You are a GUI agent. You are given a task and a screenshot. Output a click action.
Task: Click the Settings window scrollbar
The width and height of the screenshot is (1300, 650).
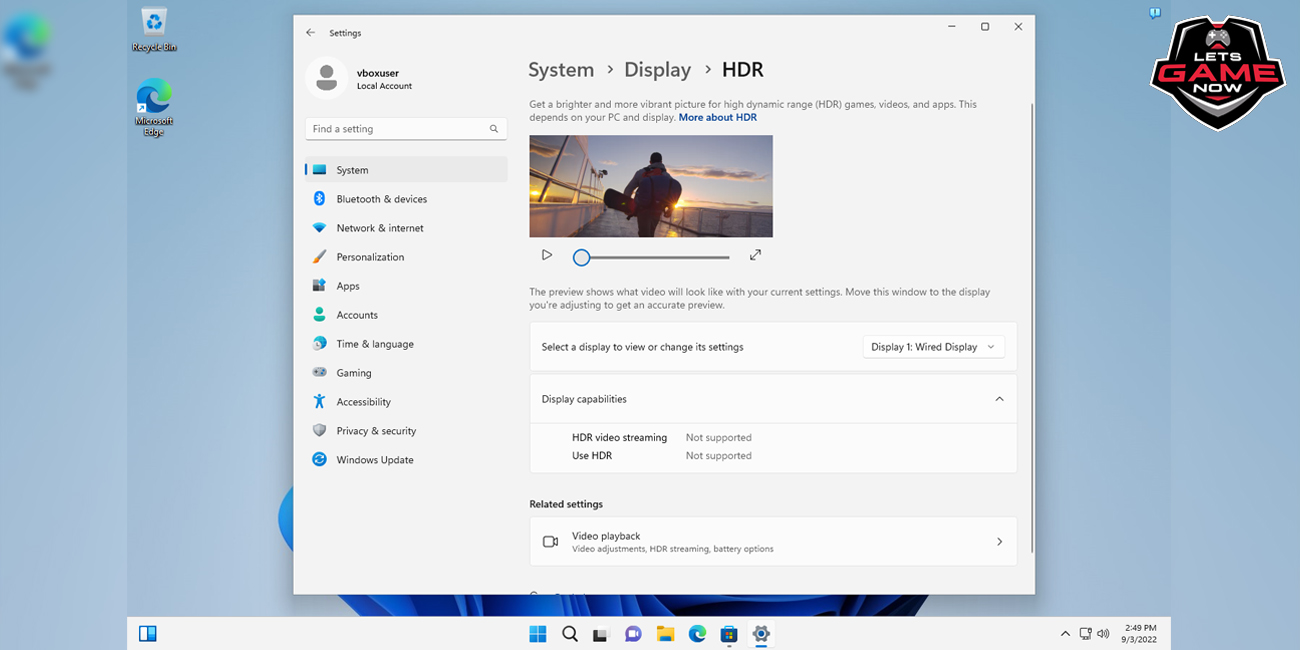point(1031,330)
